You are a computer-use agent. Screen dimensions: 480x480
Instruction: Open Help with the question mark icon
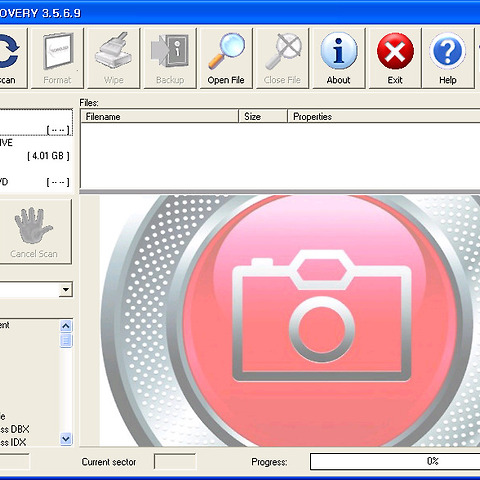(448, 58)
